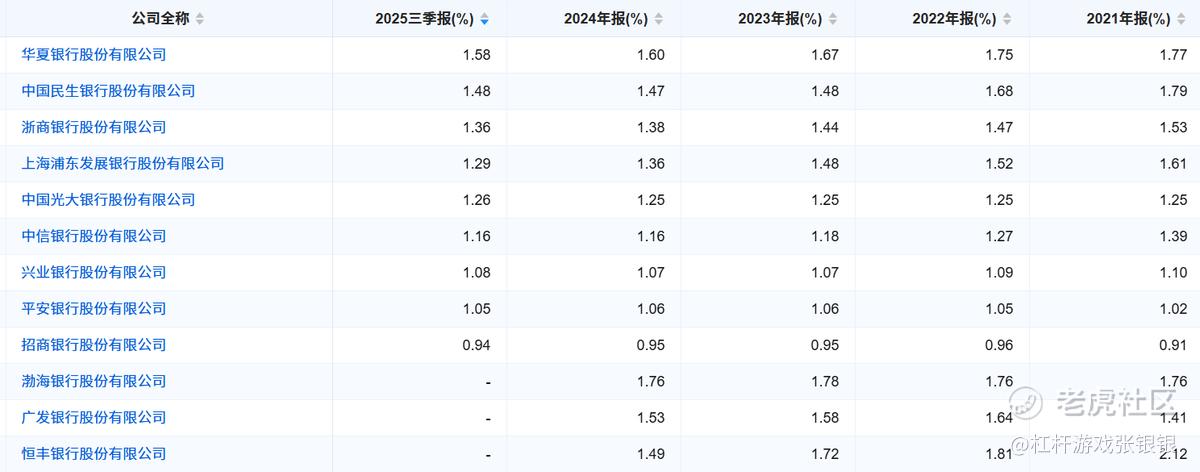Sort by 公司全称 column arrow icon
This screenshot has height=472, width=1200.
click(x=200, y=19)
